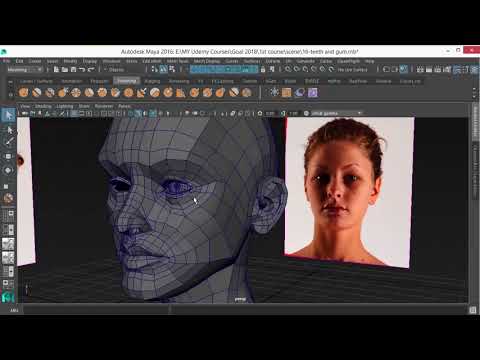Image resolution: width=480 pixels, height=360 pixels.
Task: Open the viewport Panels menu
Action: pyautogui.click(x=124, y=106)
